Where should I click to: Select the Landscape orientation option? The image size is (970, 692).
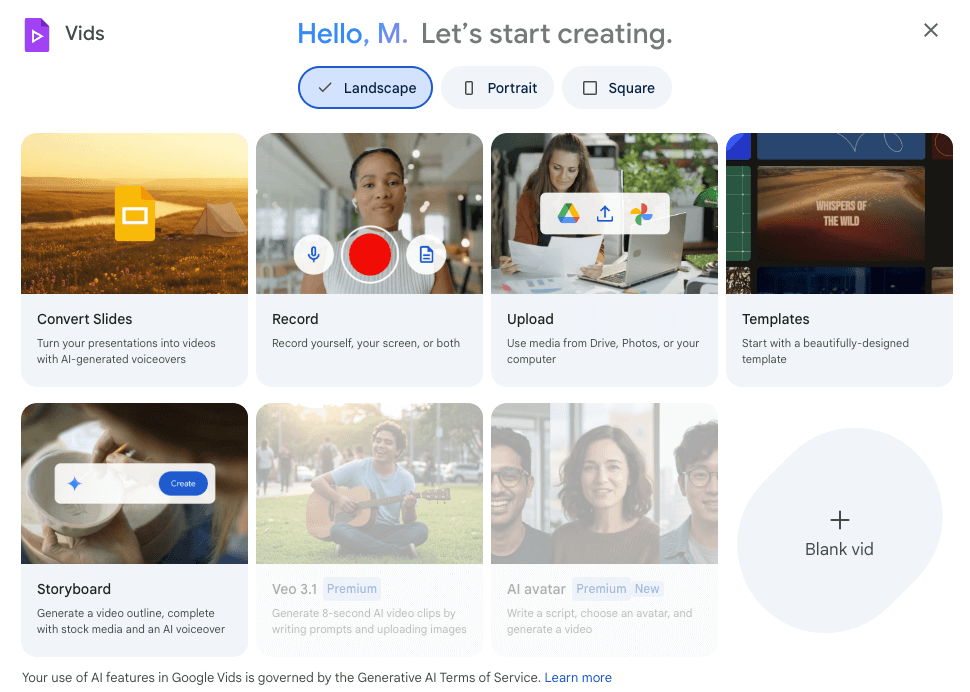pyautogui.click(x=365, y=88)
